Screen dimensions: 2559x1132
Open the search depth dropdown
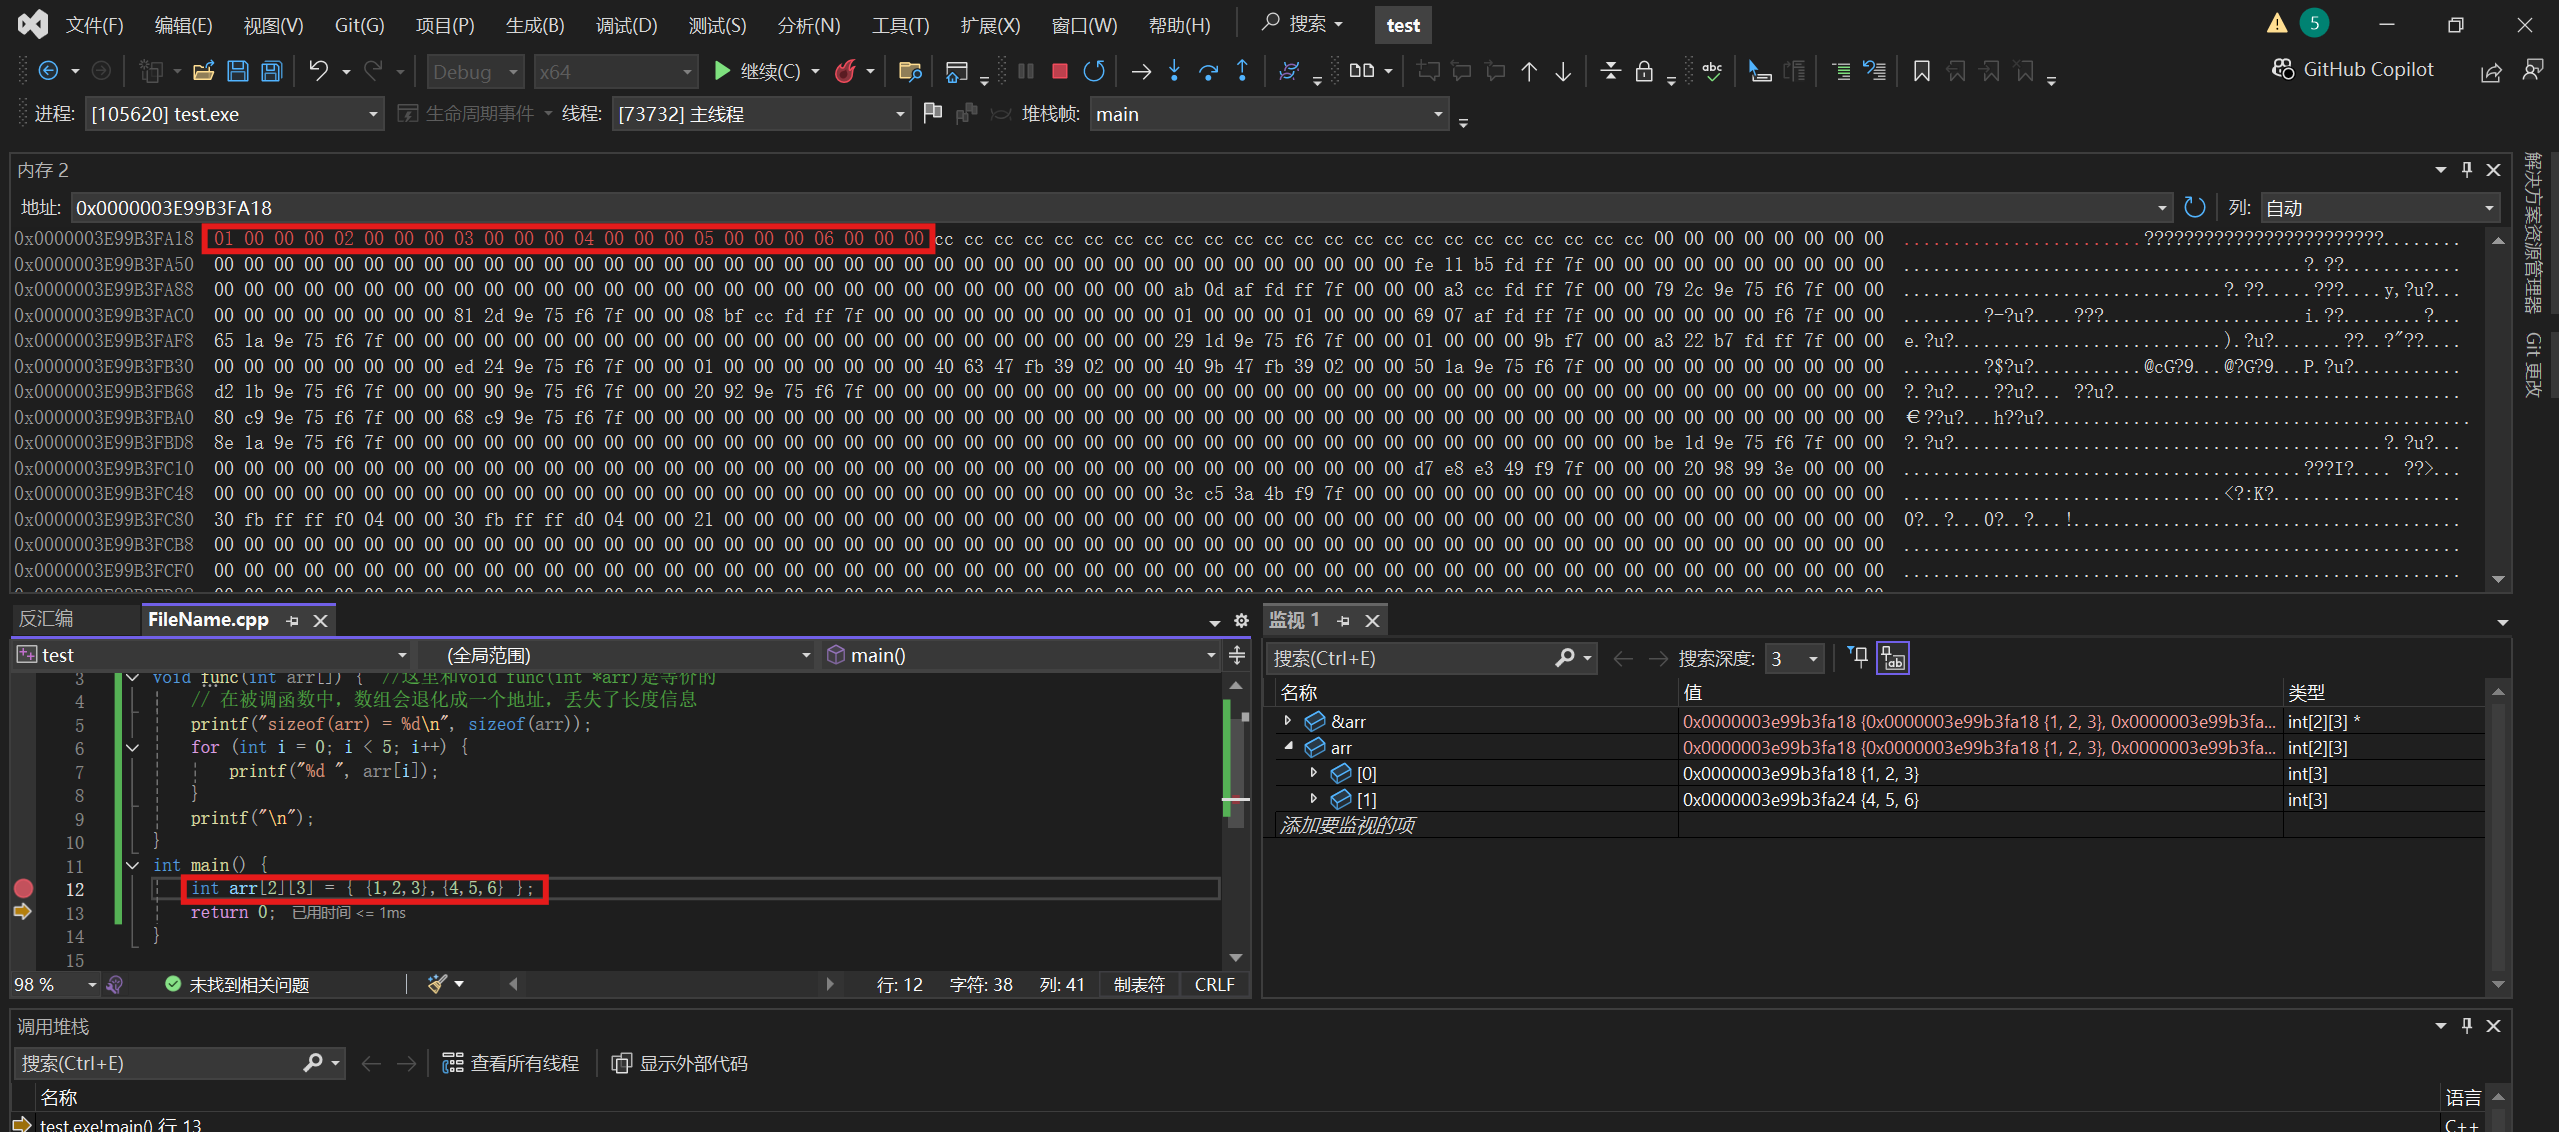[1812, 659]
